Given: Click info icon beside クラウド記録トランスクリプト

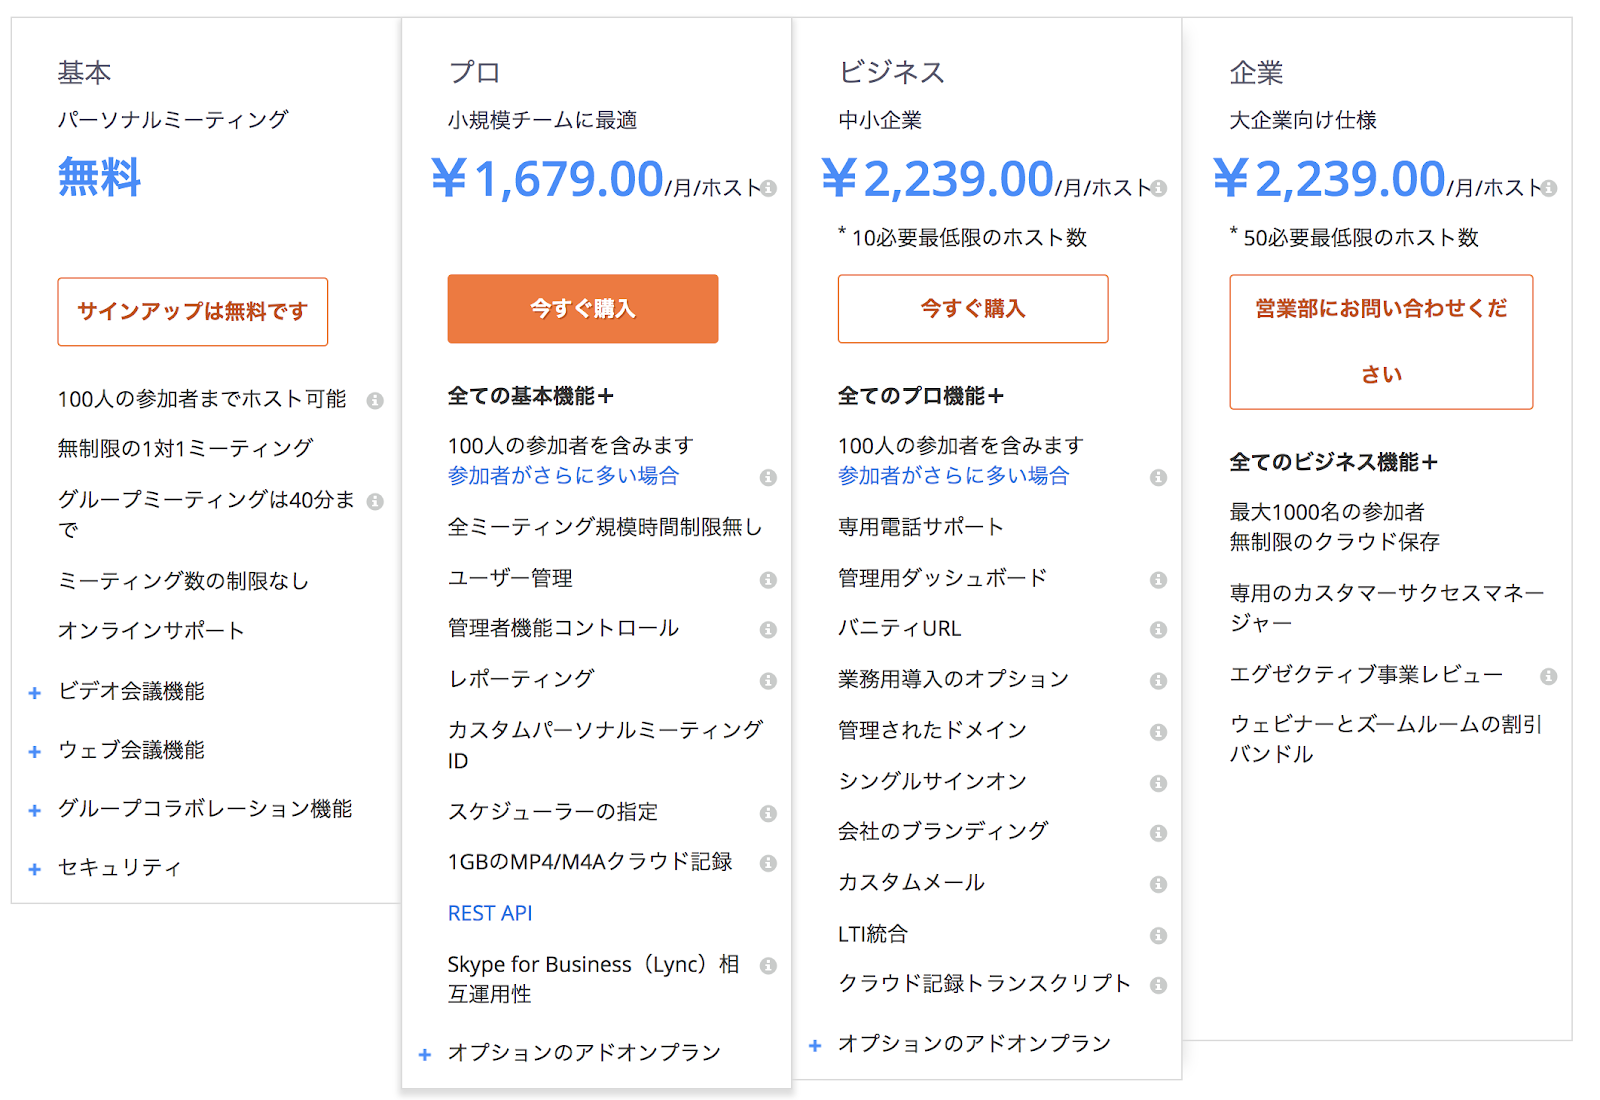Looking at the screenshot, I should click(1158, 985).
